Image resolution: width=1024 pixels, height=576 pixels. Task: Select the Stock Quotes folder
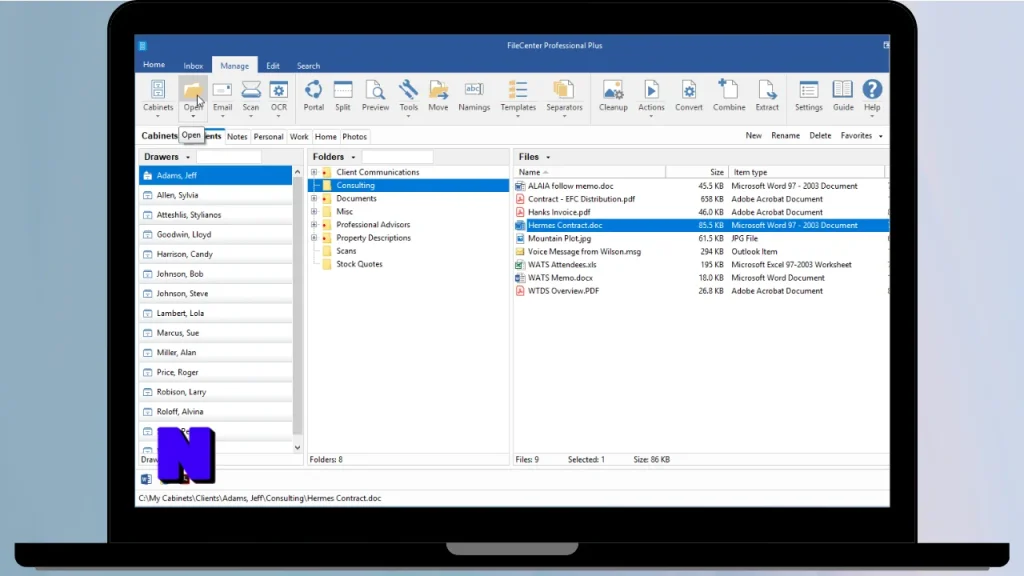(x=359, y=264)
